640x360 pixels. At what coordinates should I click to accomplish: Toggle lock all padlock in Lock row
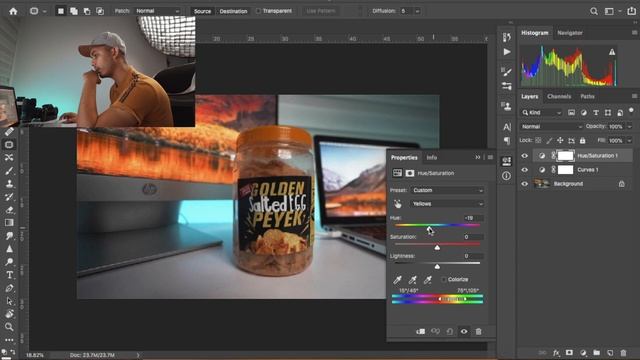point(582,140)
